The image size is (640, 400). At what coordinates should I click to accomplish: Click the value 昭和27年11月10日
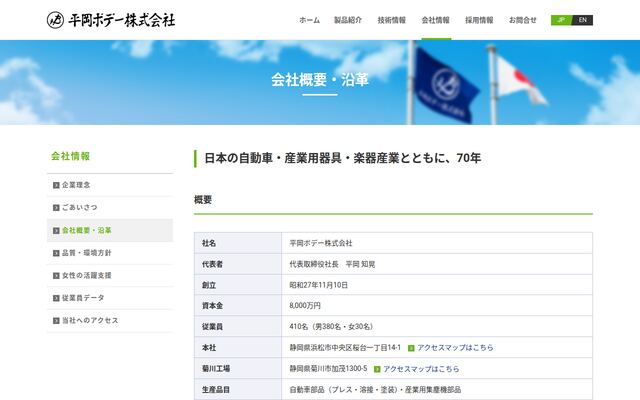pyautogui.click(x=319, y=285)
